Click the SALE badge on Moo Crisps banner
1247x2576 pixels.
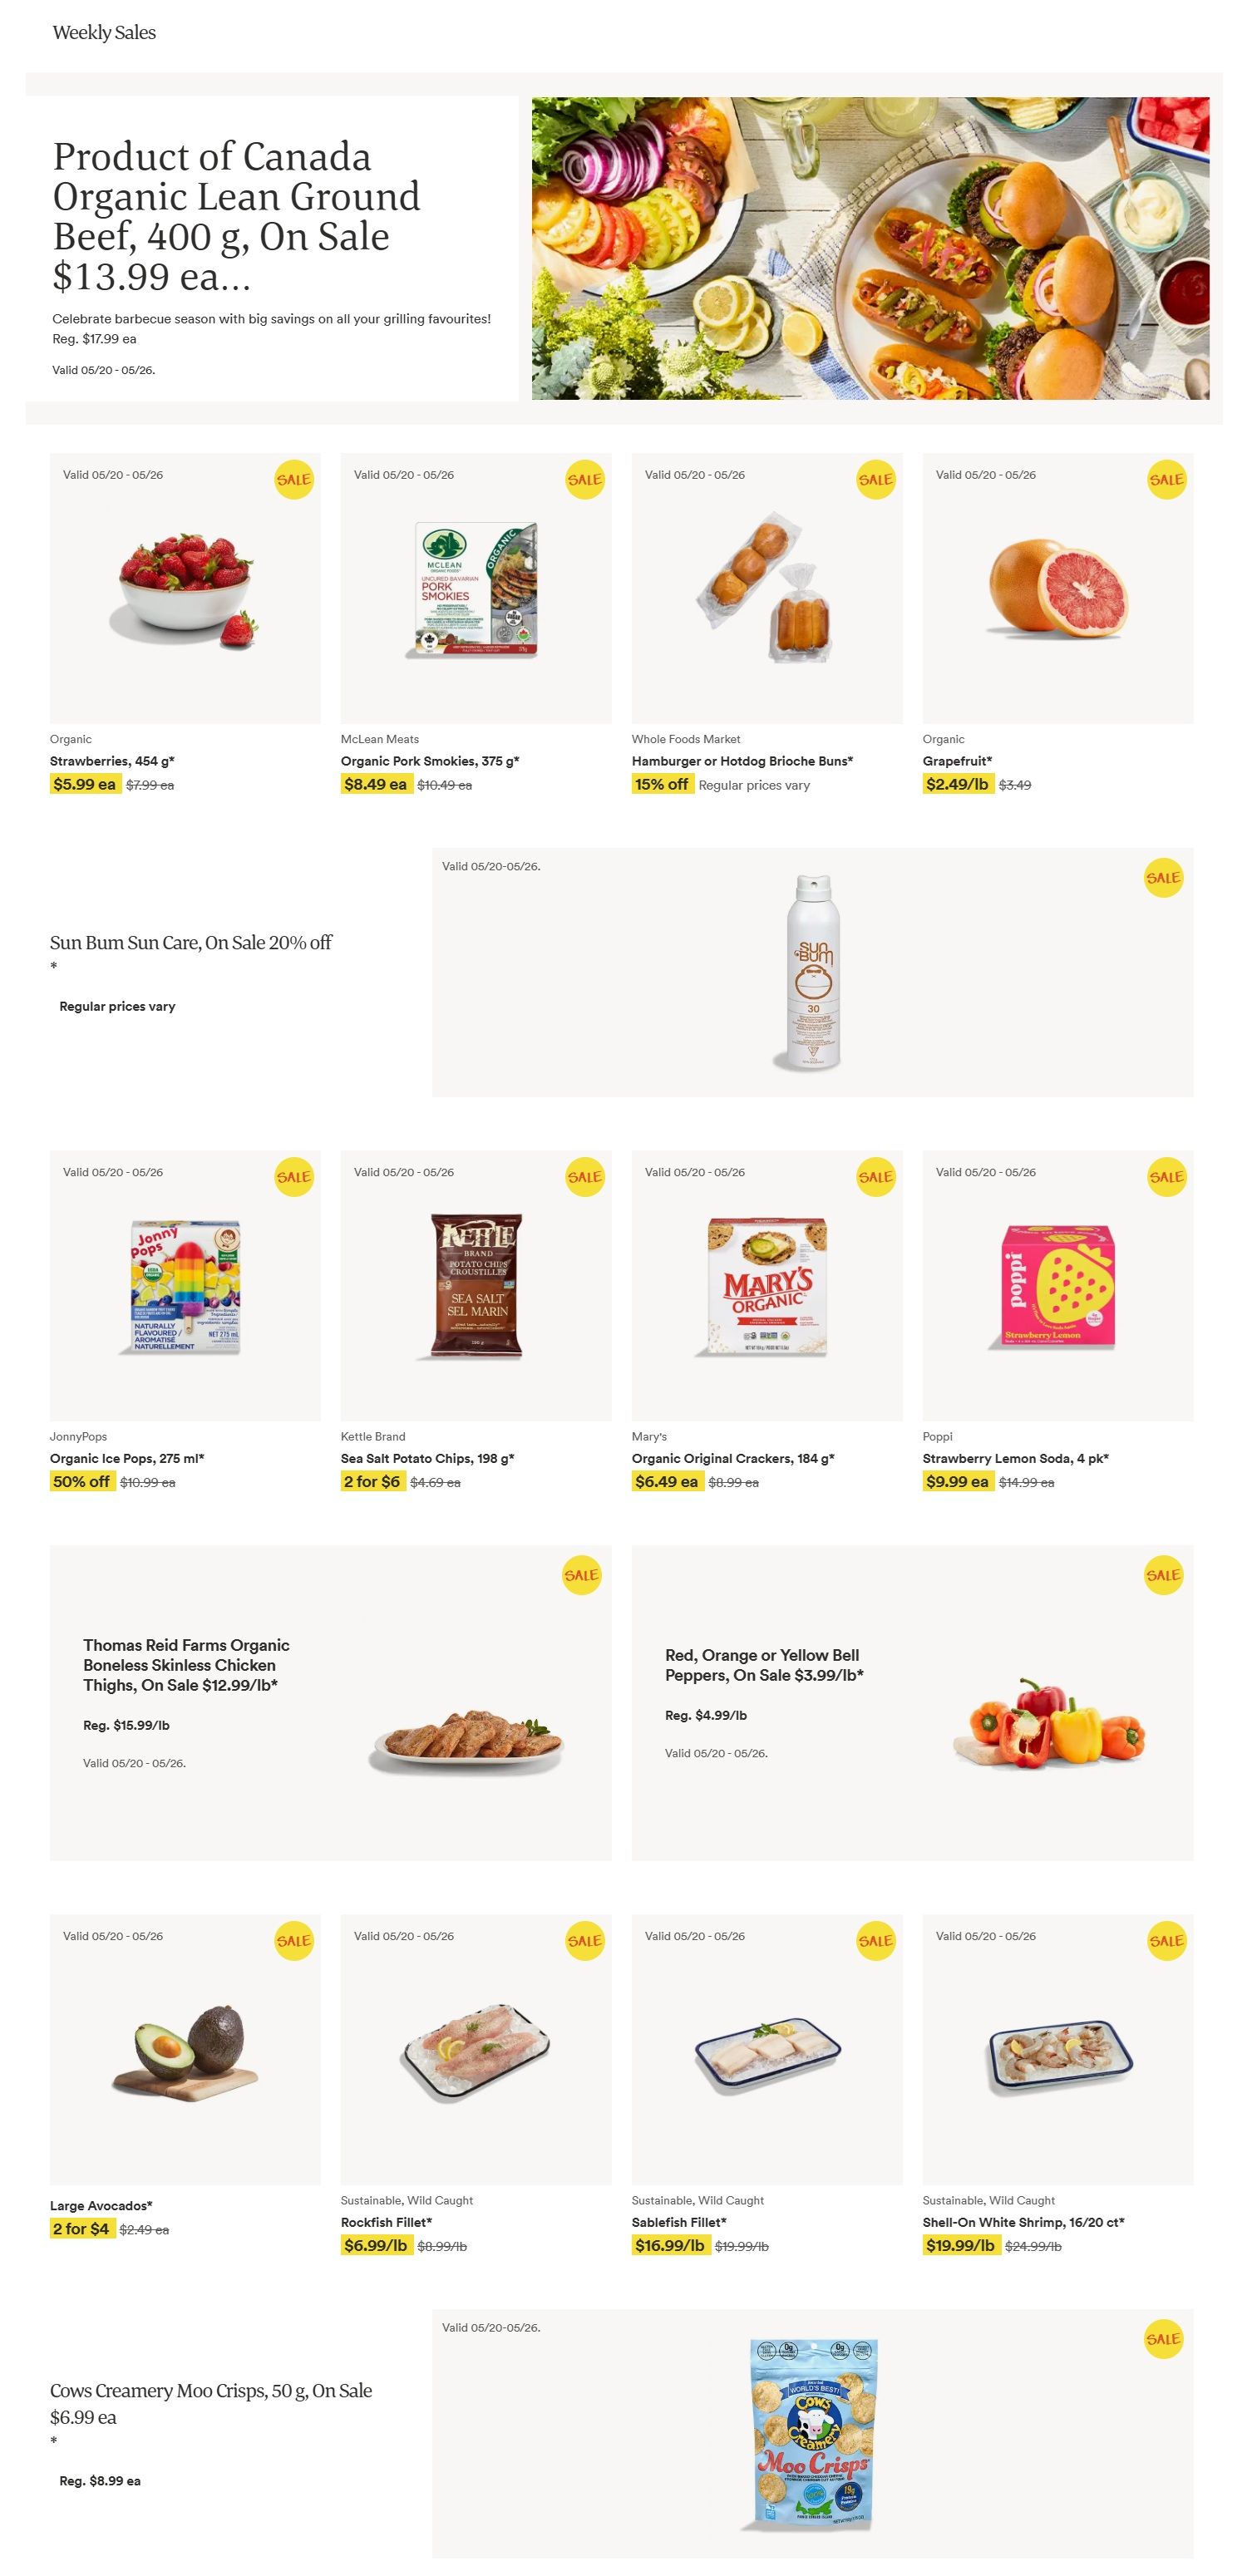tap(1163, 2339)
